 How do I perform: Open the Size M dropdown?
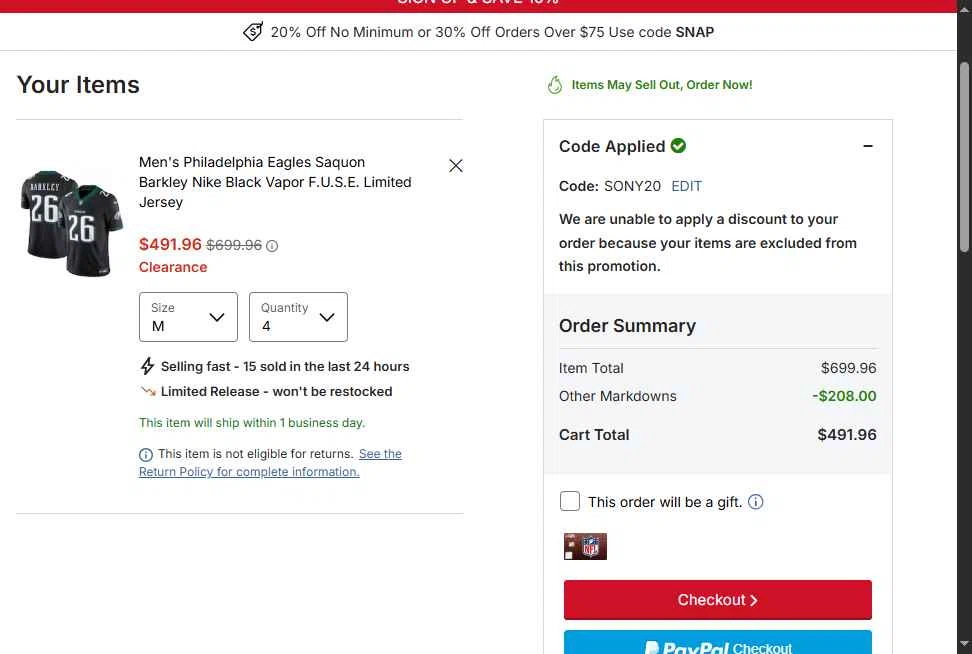click(x=188, y=317)
